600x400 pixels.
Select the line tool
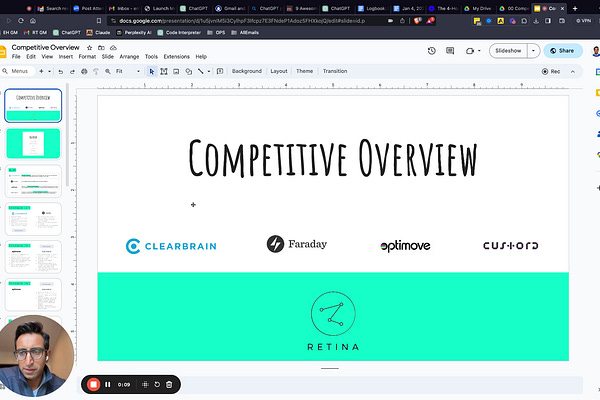pyautogui.click(x=201, y=71)
